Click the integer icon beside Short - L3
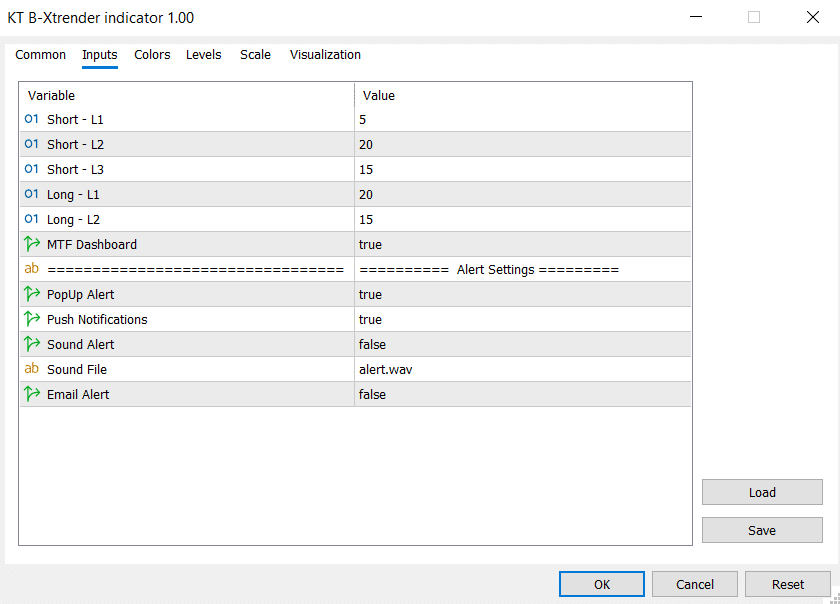Image resolution: width=840 pixels, height=604 pixels. pyautogui.click(x=31, y=169)
